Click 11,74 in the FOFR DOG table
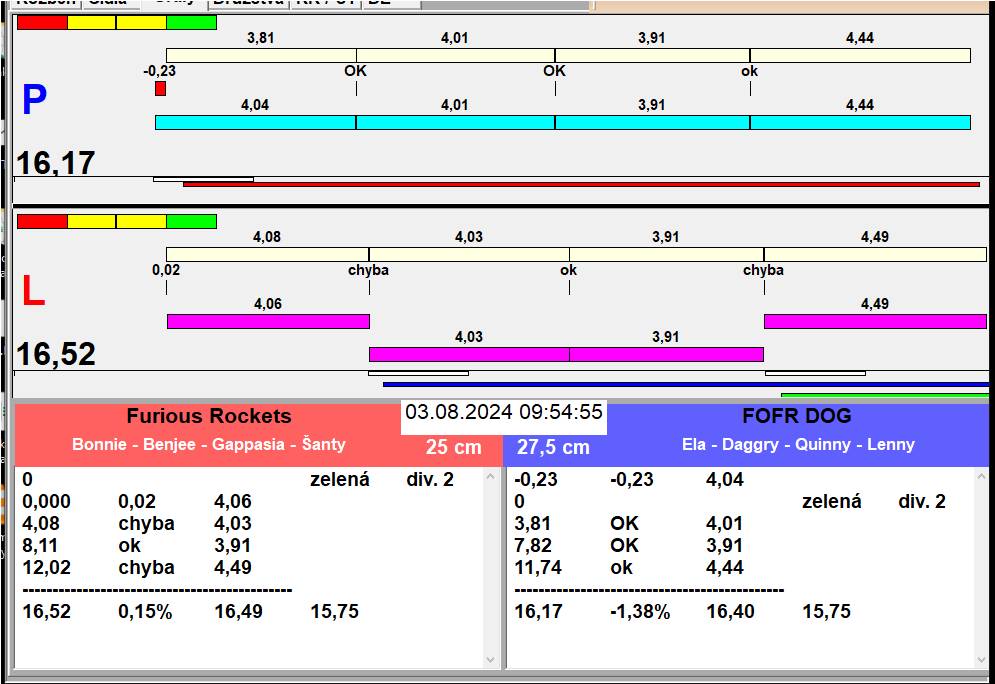 point(538,568)
